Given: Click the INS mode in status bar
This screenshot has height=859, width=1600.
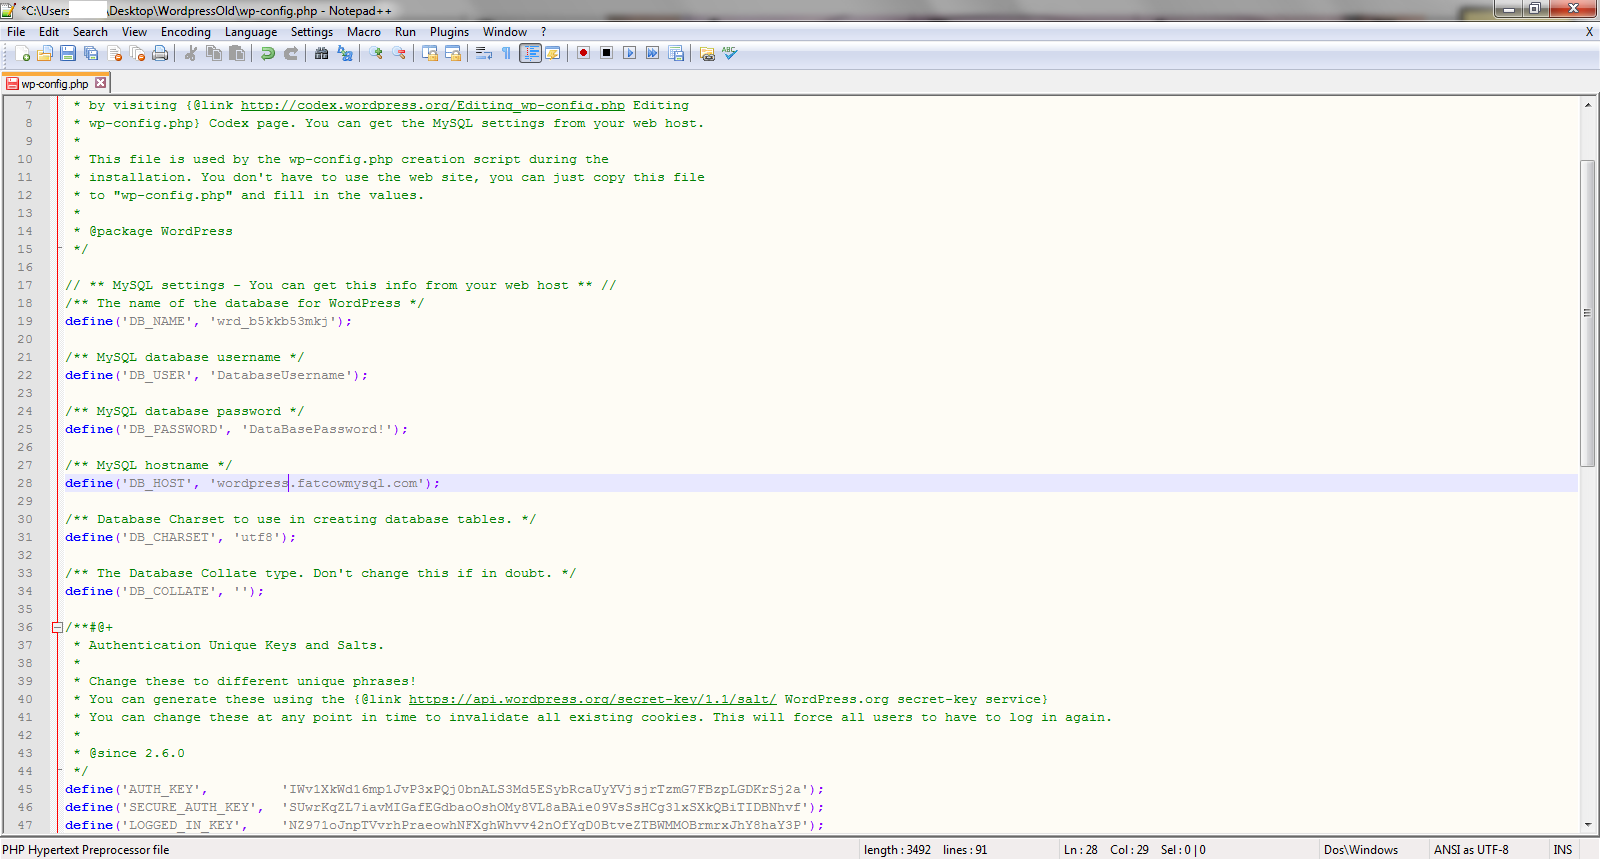Looking at the screenshot, I should click(x=1563, y=850).
